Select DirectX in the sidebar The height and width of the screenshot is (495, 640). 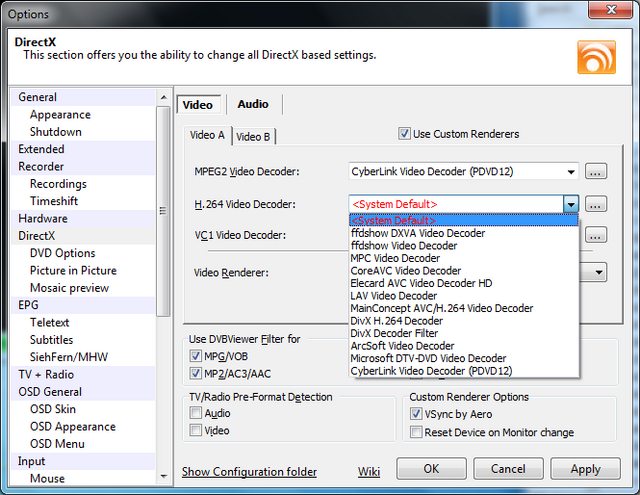[x=83, y=236]
